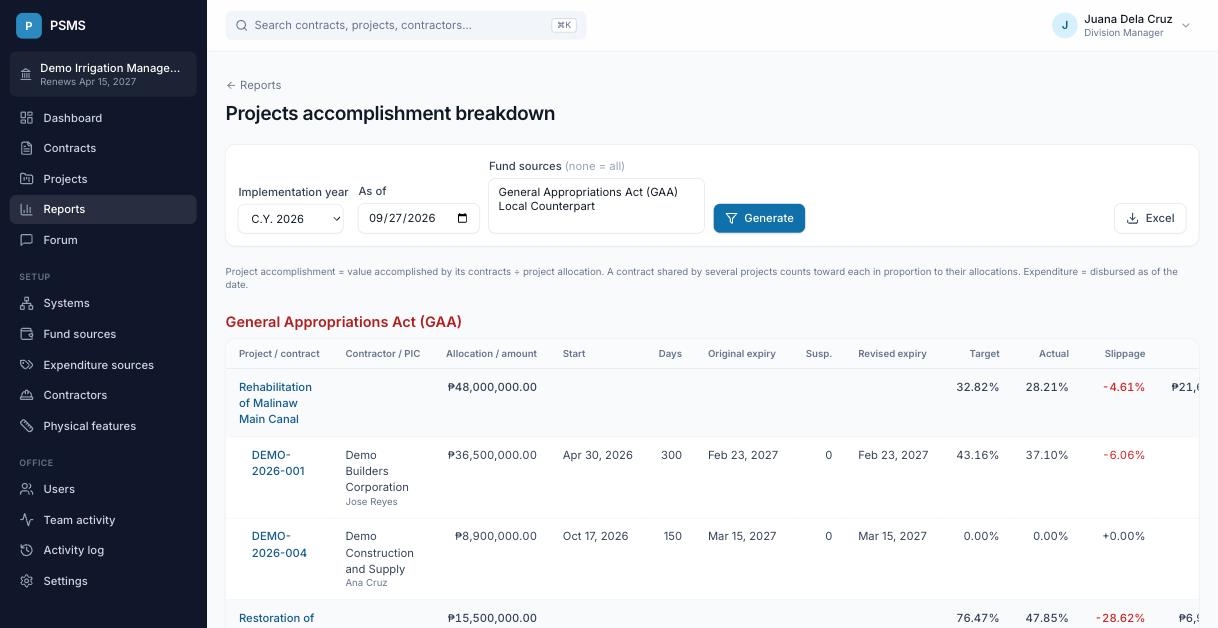
Task: Click the ₱48,000,000.00 allocation cell
Action: point(492,387)
